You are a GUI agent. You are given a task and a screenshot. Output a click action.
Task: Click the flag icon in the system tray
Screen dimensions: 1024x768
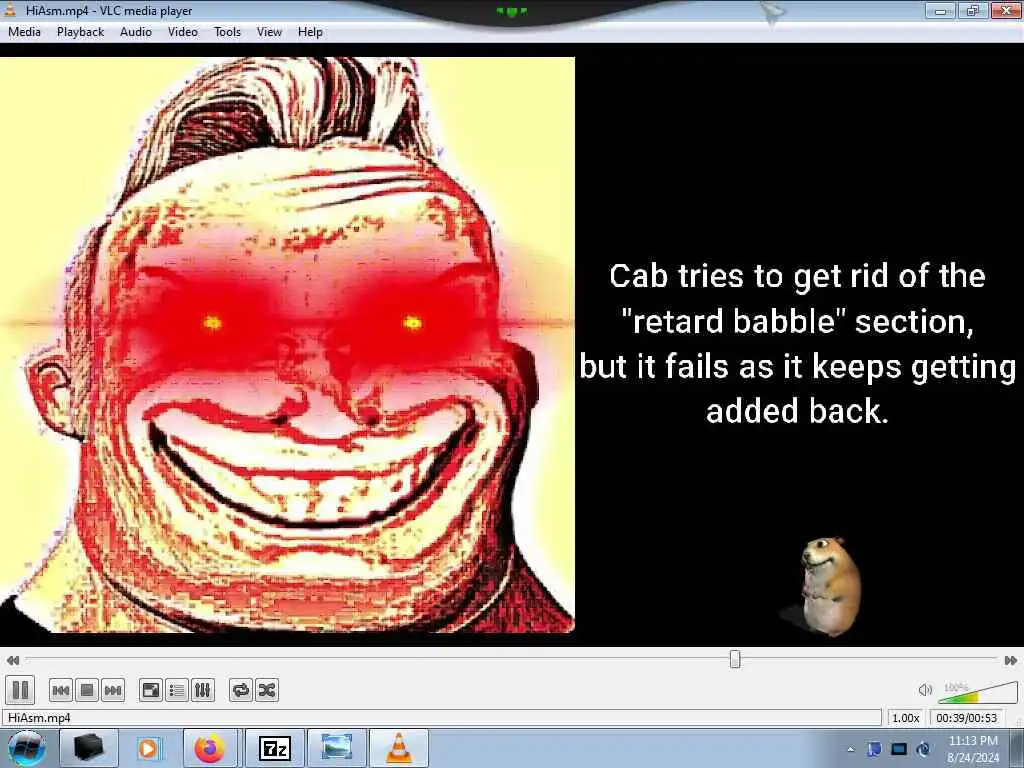coord(874,749)
